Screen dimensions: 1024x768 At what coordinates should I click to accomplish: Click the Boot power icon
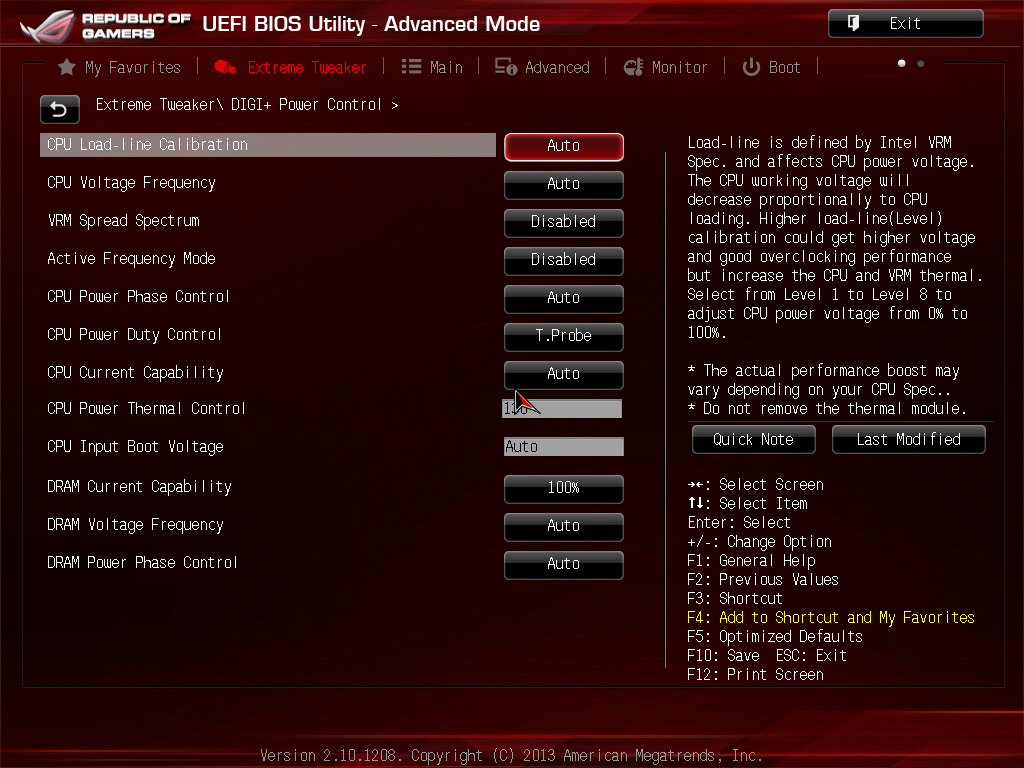click(751, 67)
